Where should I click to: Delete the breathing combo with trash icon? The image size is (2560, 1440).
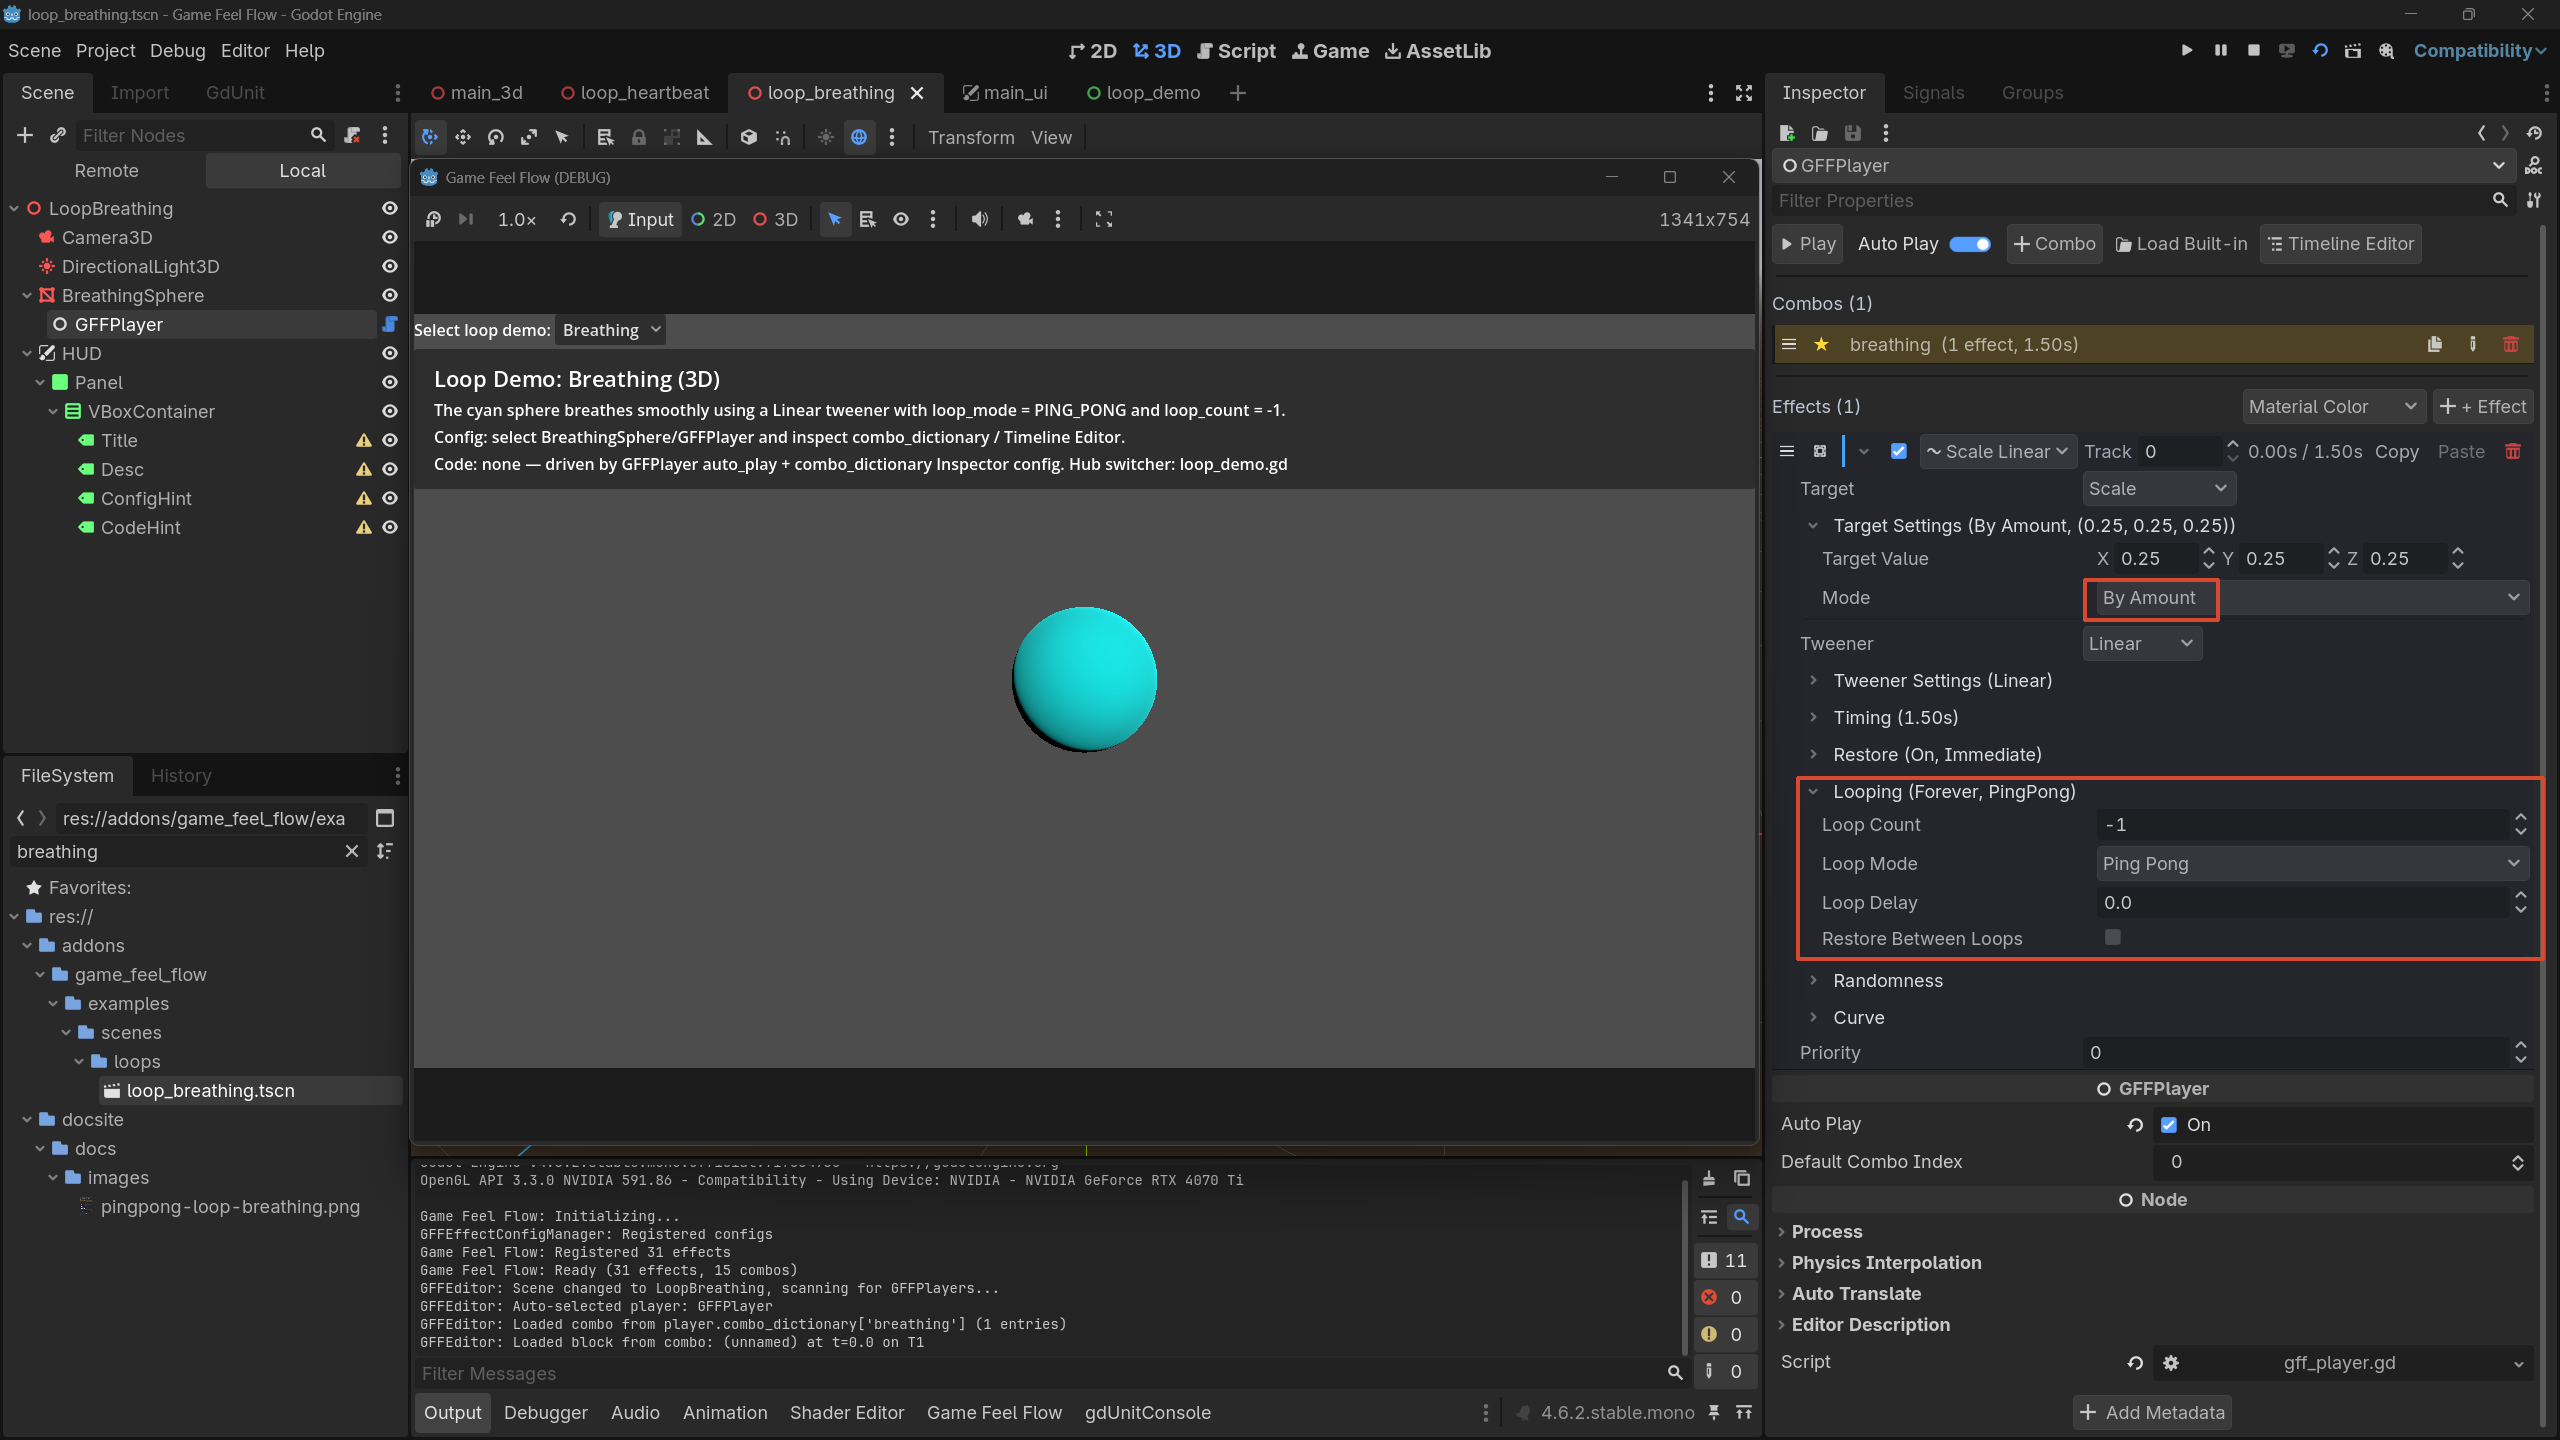click(x=2511, y=344)
